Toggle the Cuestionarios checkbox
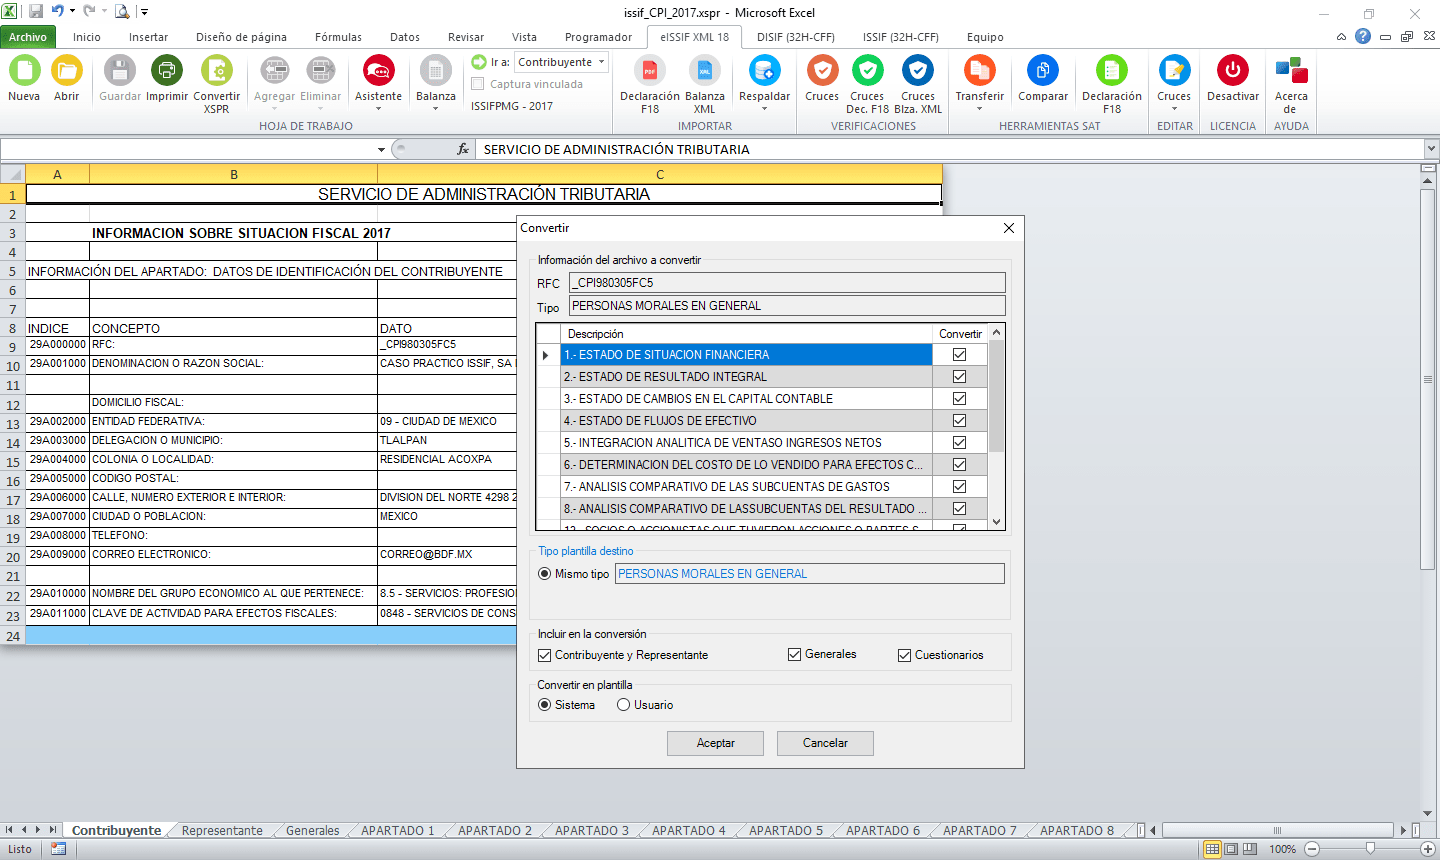 [905, 655]
